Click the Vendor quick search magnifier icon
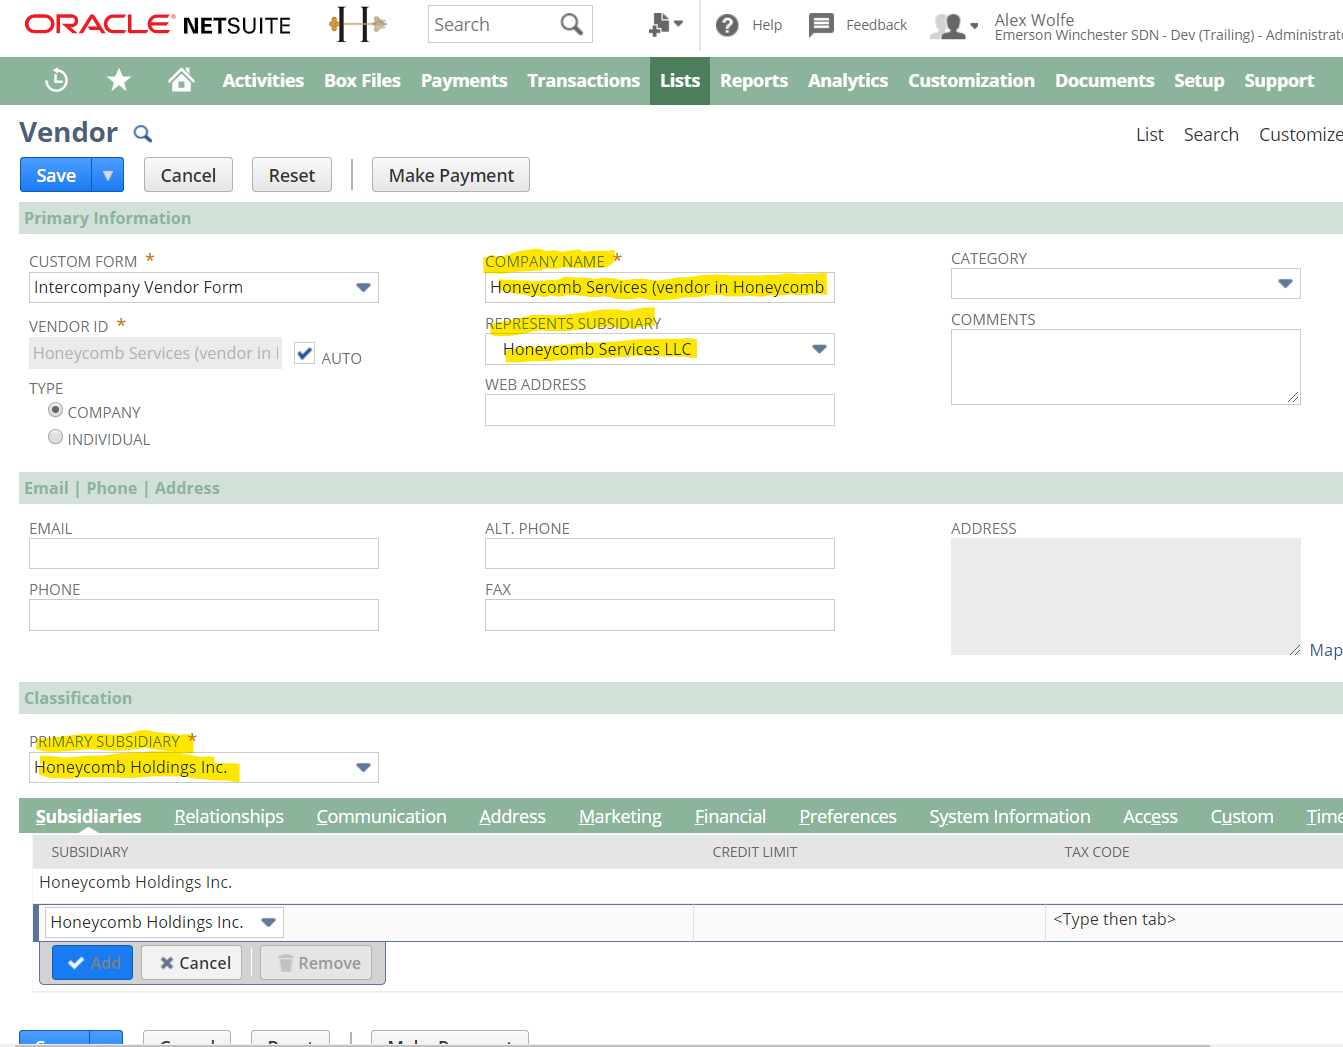 (143, 133)
